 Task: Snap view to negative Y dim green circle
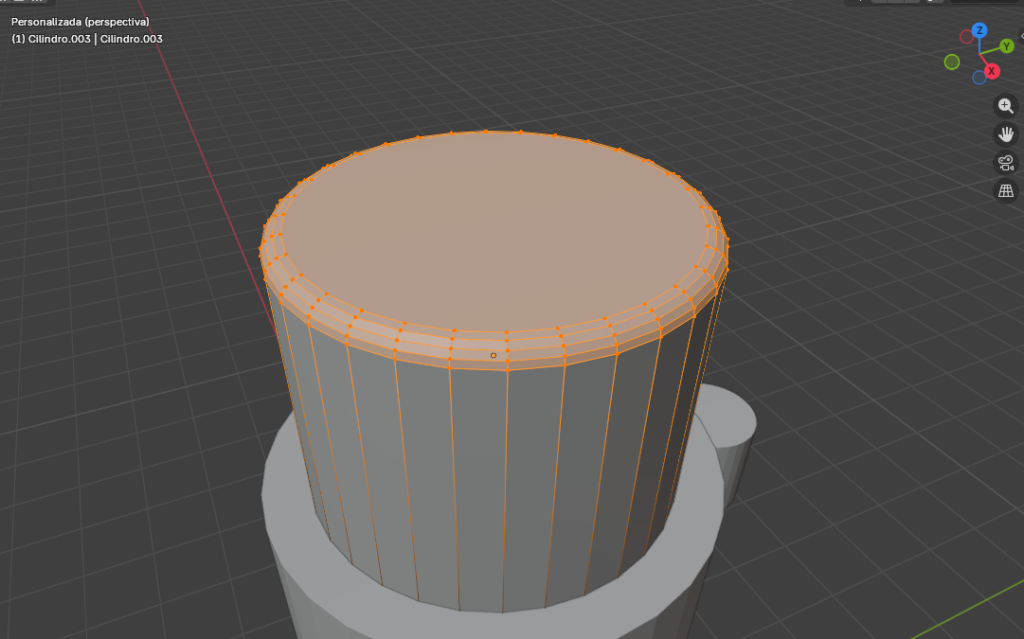952,62
